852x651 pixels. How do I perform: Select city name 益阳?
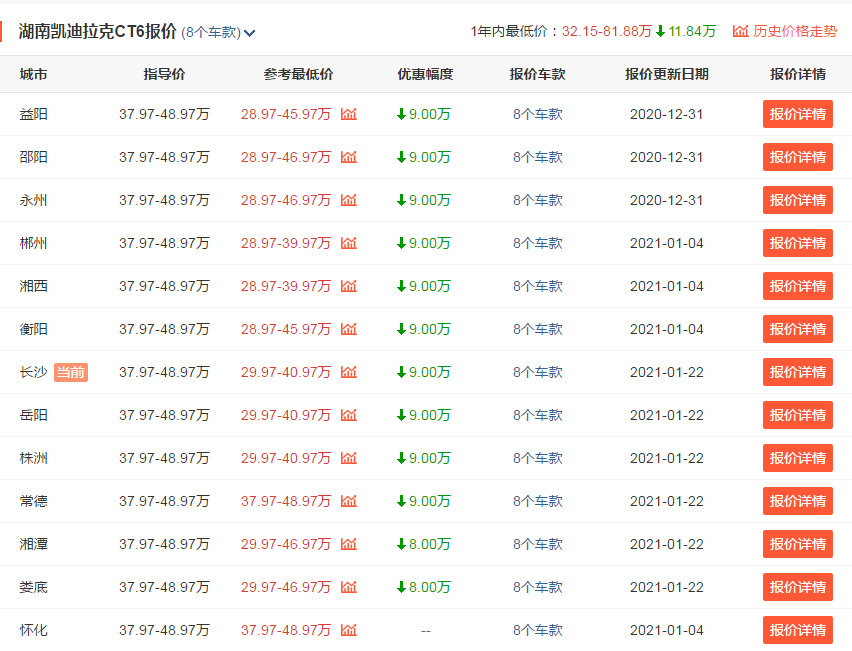click(x=34, y=114)
